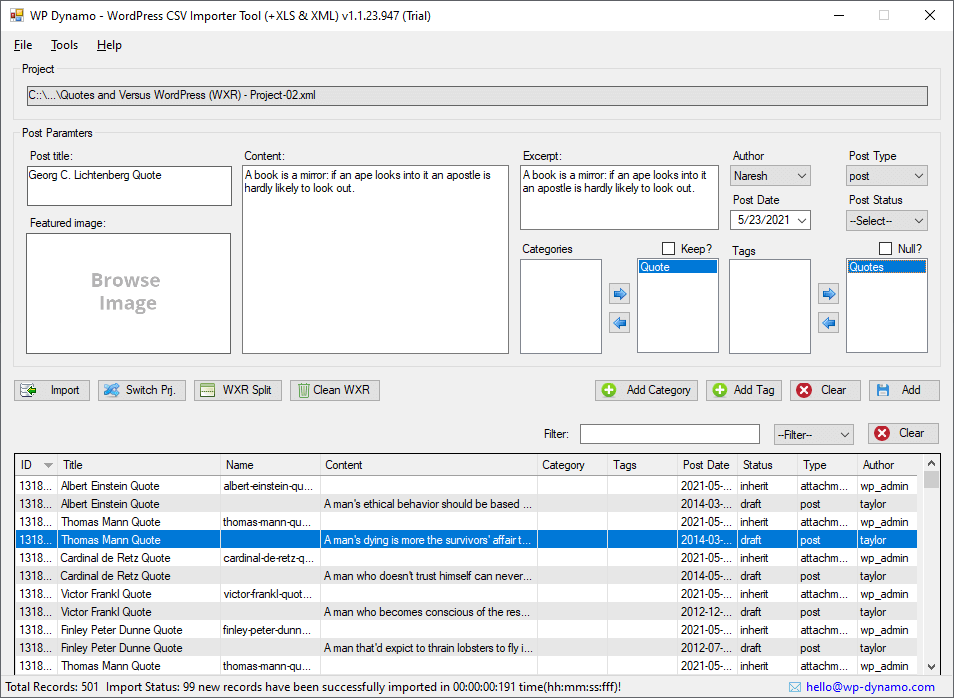
Task: Clear post parameters with the Clear button beside Add
Action: click(x=825, y=390)
